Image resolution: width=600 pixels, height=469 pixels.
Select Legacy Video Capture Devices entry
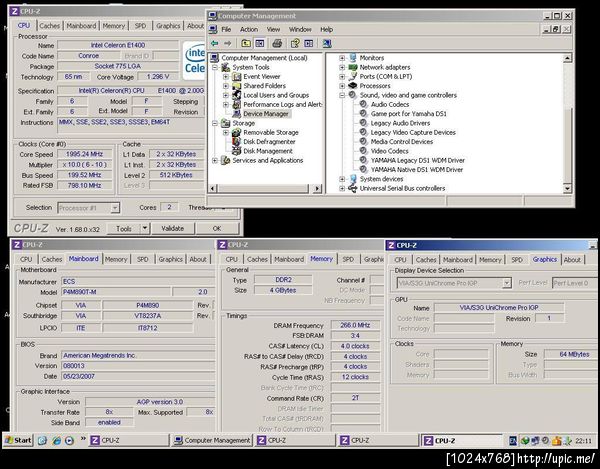pyautogui.click(x=413, y=132)
